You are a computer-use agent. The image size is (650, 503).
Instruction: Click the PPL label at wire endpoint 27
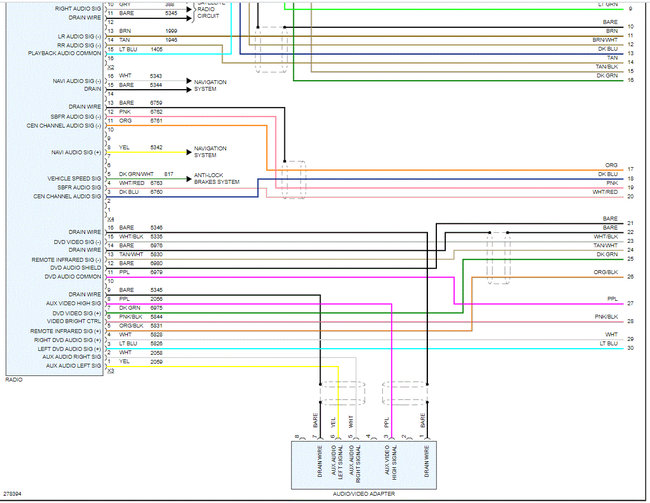point(613,299)
